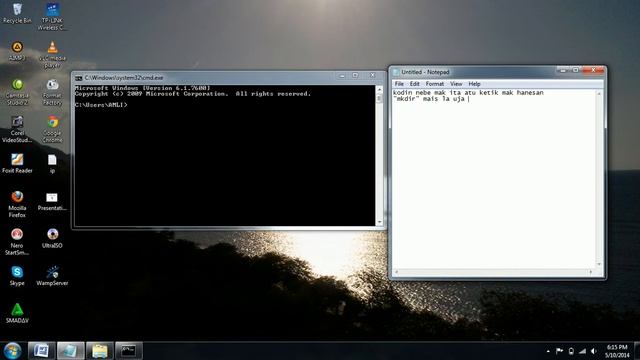640x360 pixels.
Task: Select the Foxit Reader desktop icon
Action: (17, 163)
